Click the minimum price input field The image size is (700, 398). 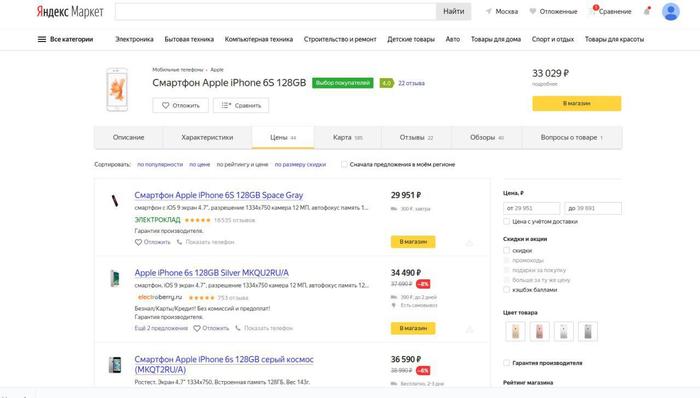pos(531,208)
